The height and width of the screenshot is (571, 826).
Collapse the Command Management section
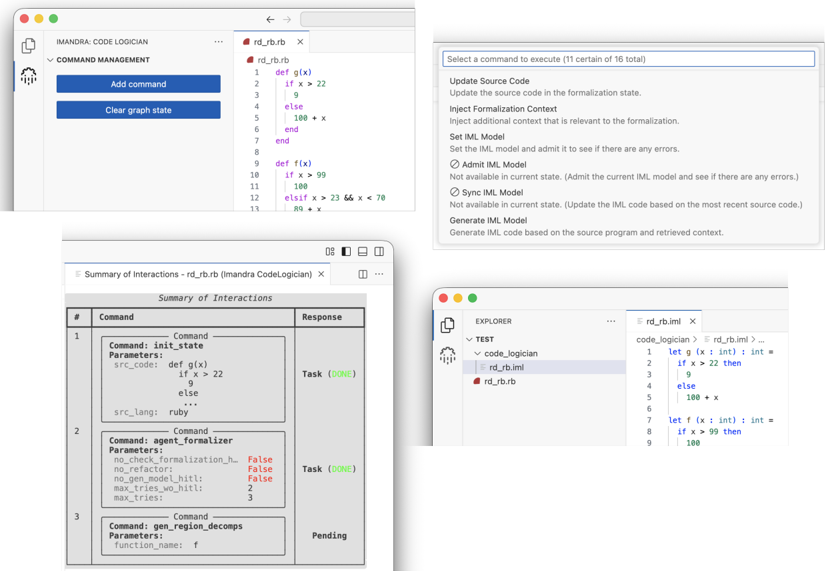click(x=51, y=60)
